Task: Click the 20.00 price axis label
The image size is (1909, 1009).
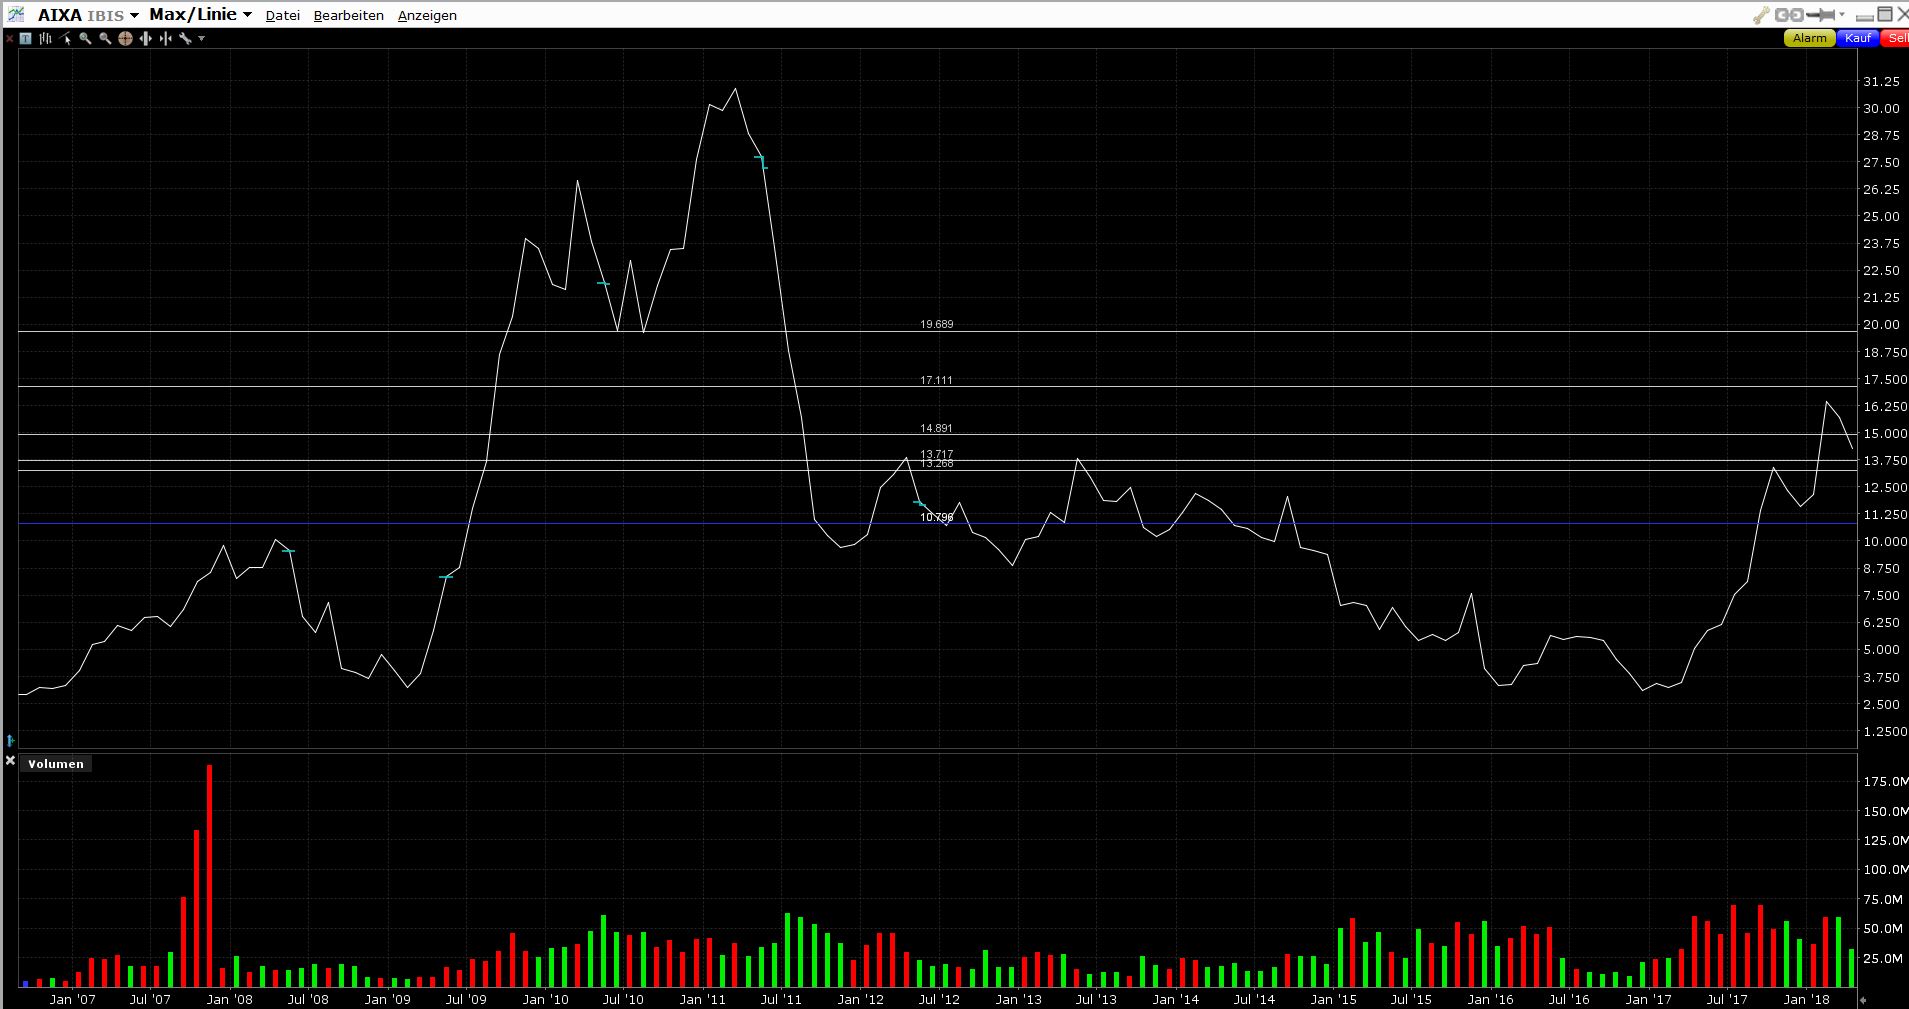Action: (1881, 325)
